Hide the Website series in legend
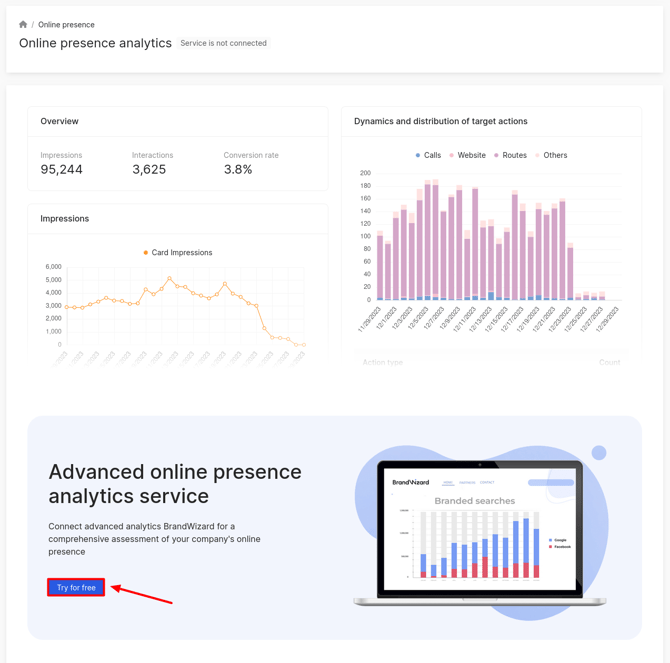670x663 pixels. [467, 155]
